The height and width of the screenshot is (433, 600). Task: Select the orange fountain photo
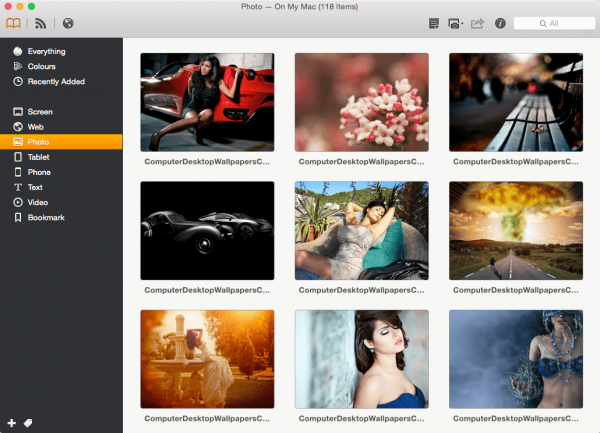207,359
